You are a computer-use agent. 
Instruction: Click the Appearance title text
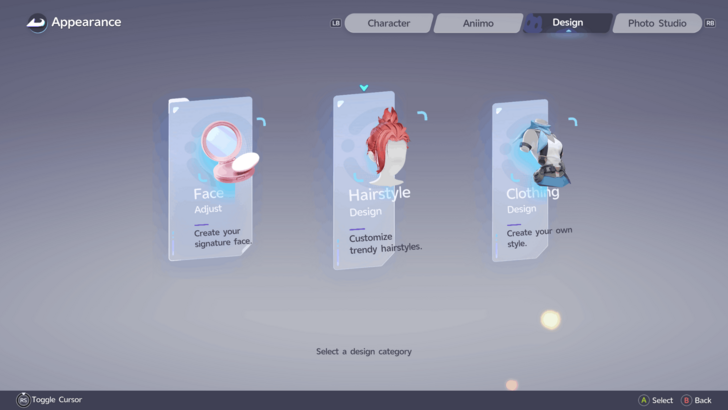(x=86, y=22)
